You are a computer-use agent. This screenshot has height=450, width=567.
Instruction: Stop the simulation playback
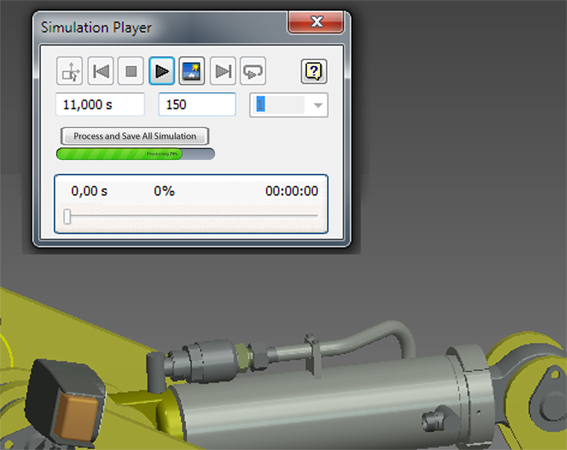pyautogui.click(x=131, y=71)
